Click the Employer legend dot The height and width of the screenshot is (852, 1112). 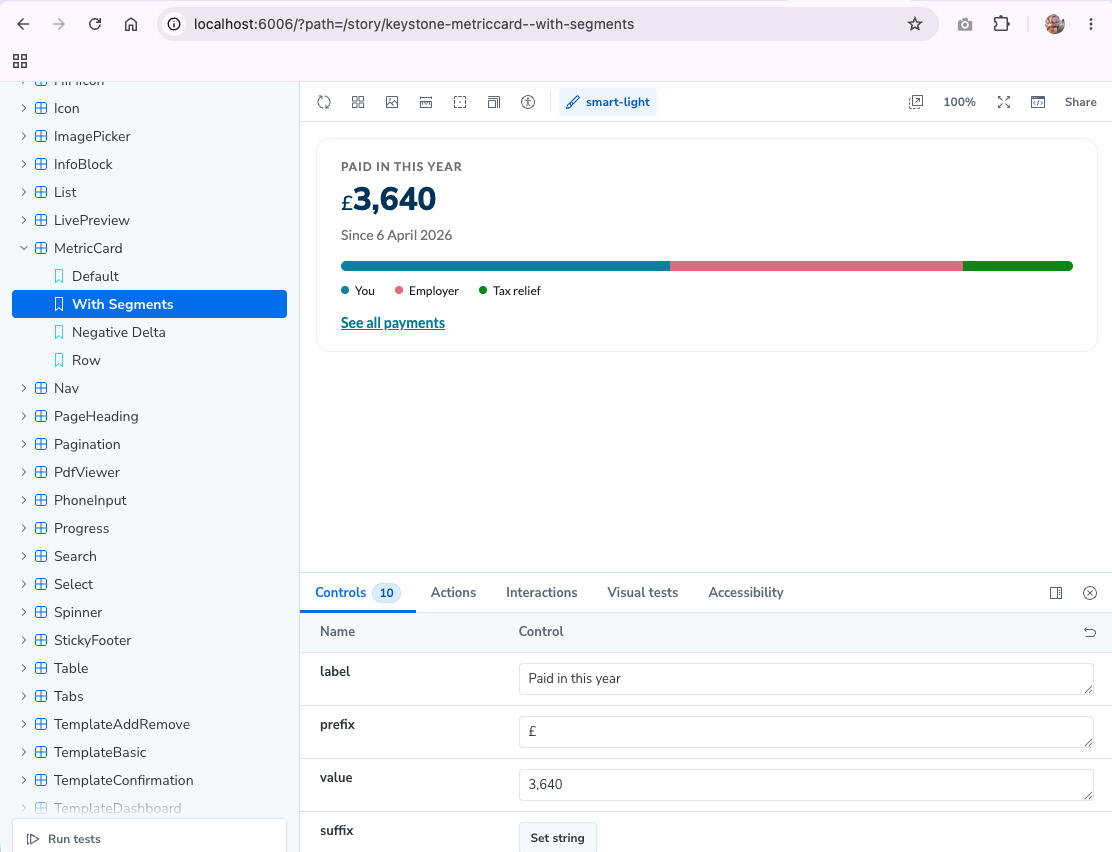pos(399,290)
